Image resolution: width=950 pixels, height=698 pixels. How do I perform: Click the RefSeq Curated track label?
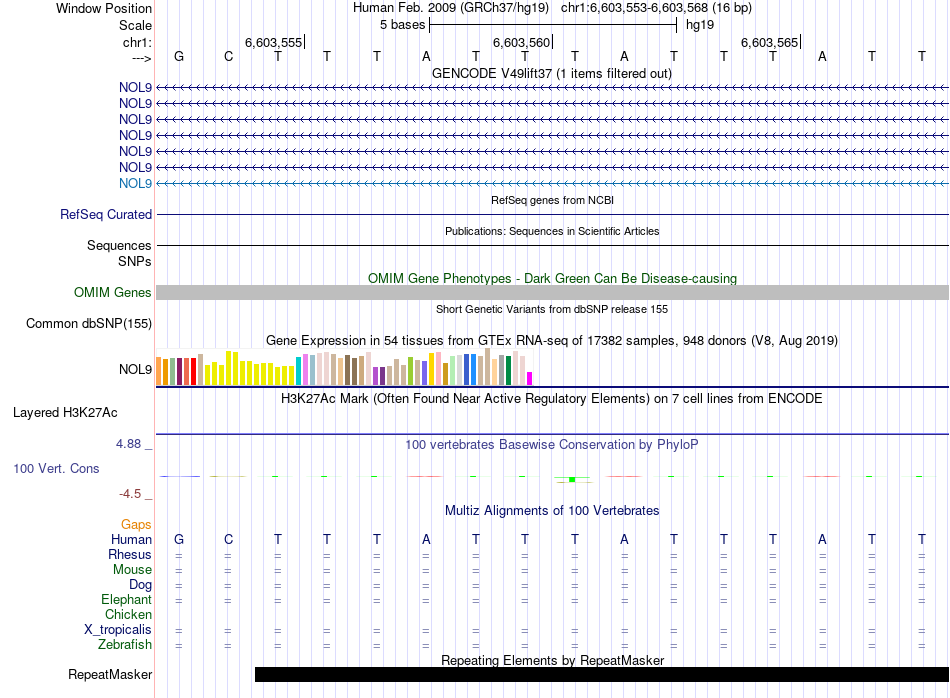[x=106, y=214]
